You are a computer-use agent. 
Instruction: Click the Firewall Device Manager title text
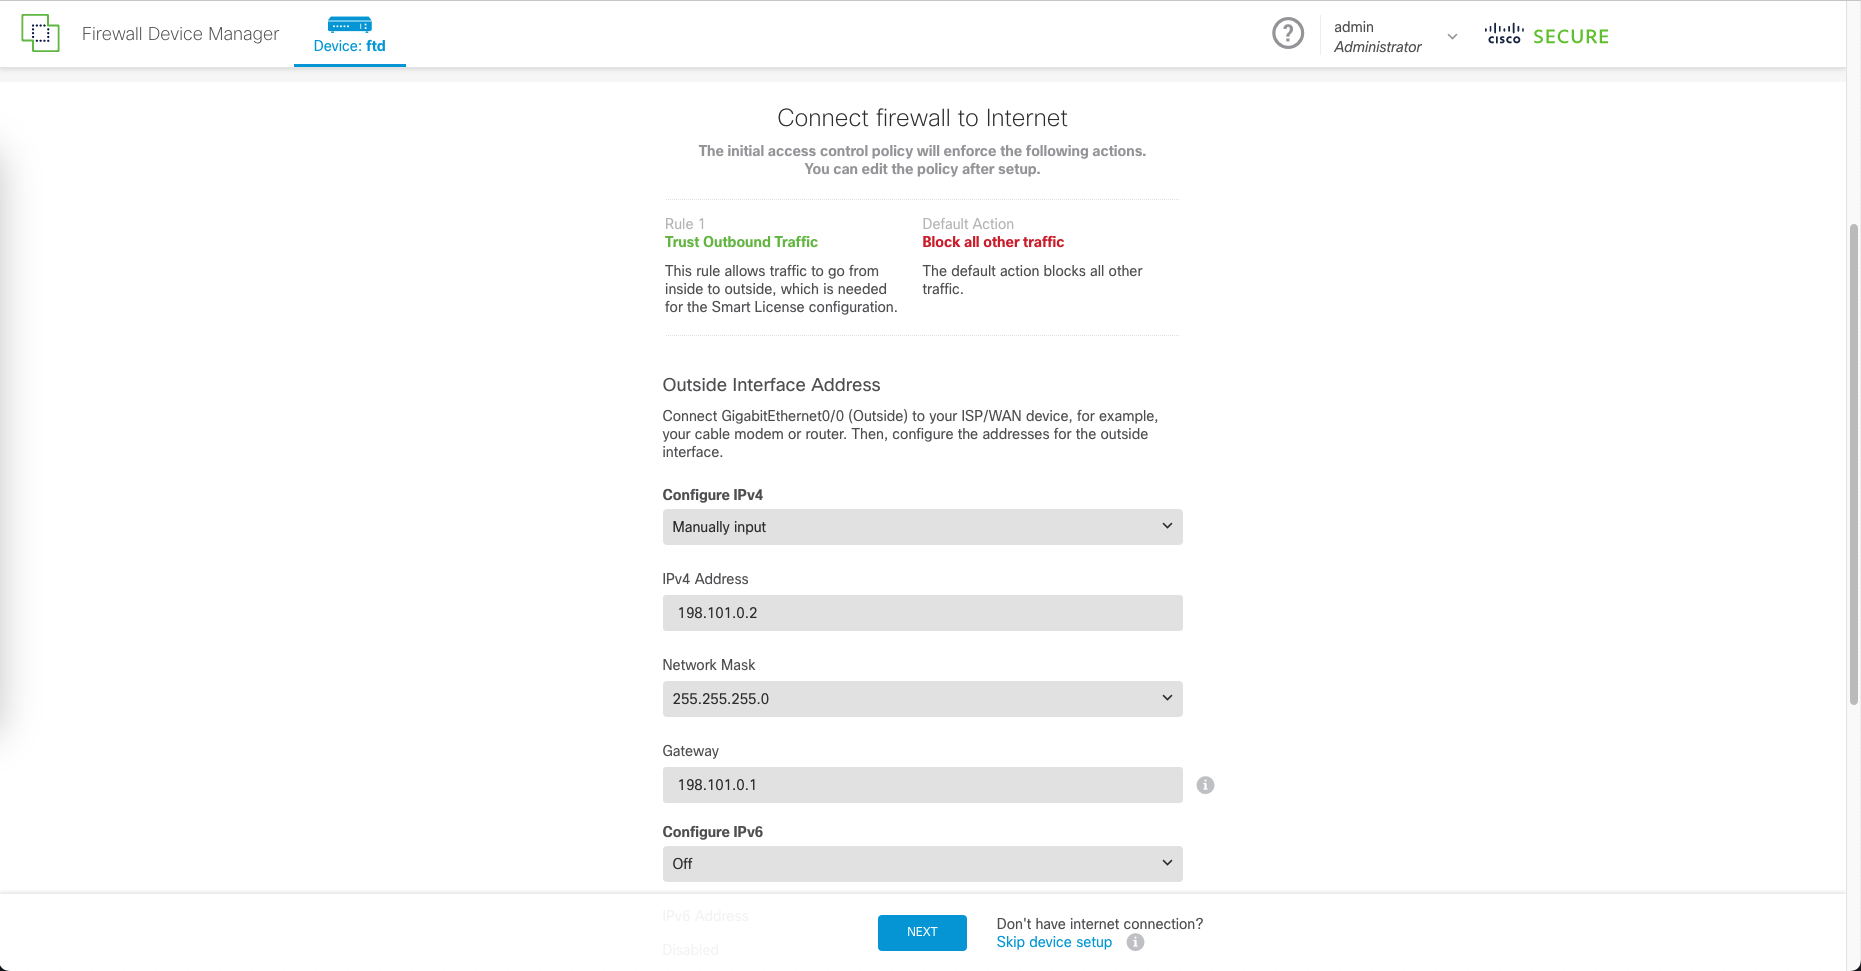coord(180,34)
